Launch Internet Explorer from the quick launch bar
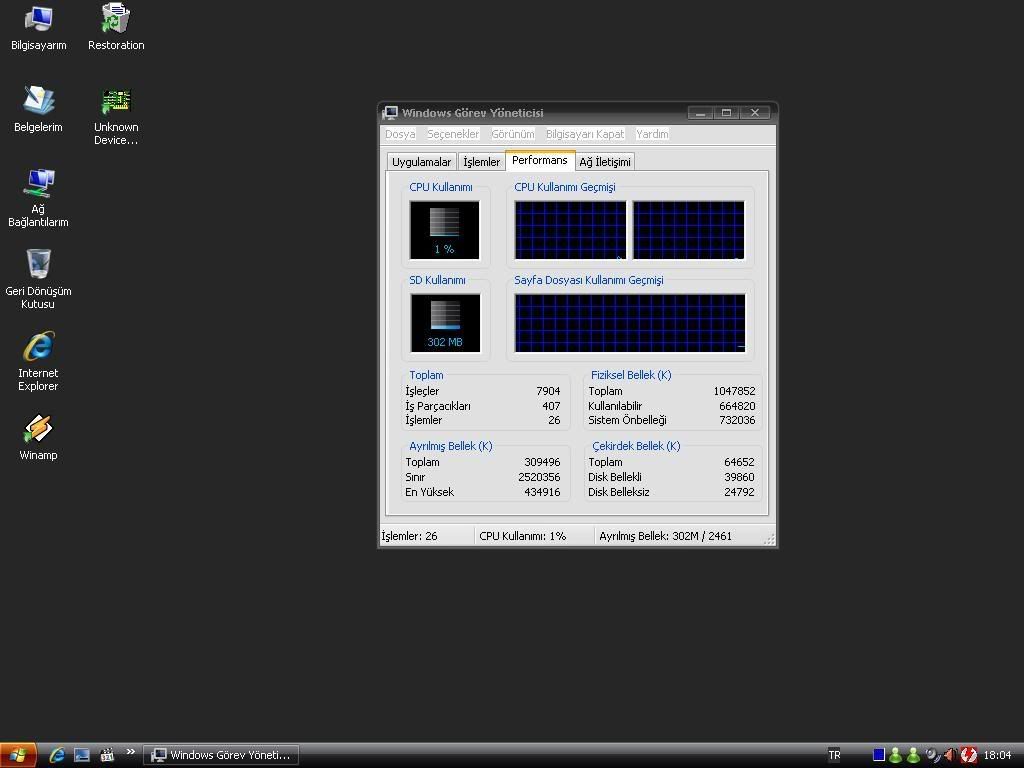Screen dimensions: 1024x768 point(57,755)
